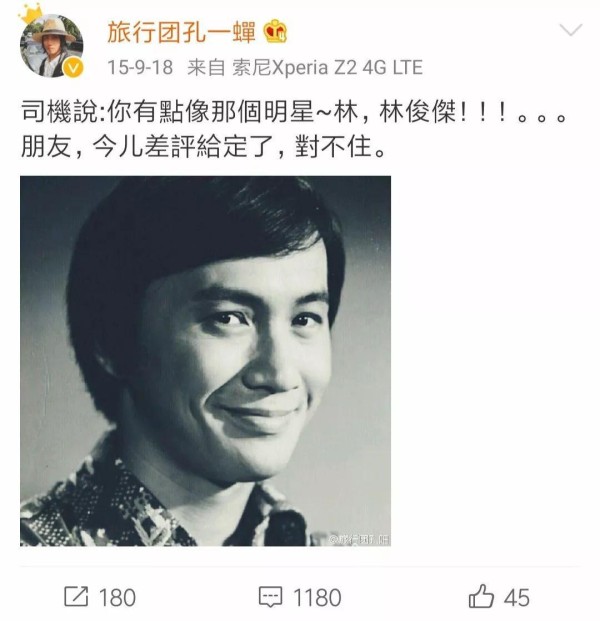View the 1180 comments count
The height and width of the screenshot is (621, 600).
[x=317, y=597]
